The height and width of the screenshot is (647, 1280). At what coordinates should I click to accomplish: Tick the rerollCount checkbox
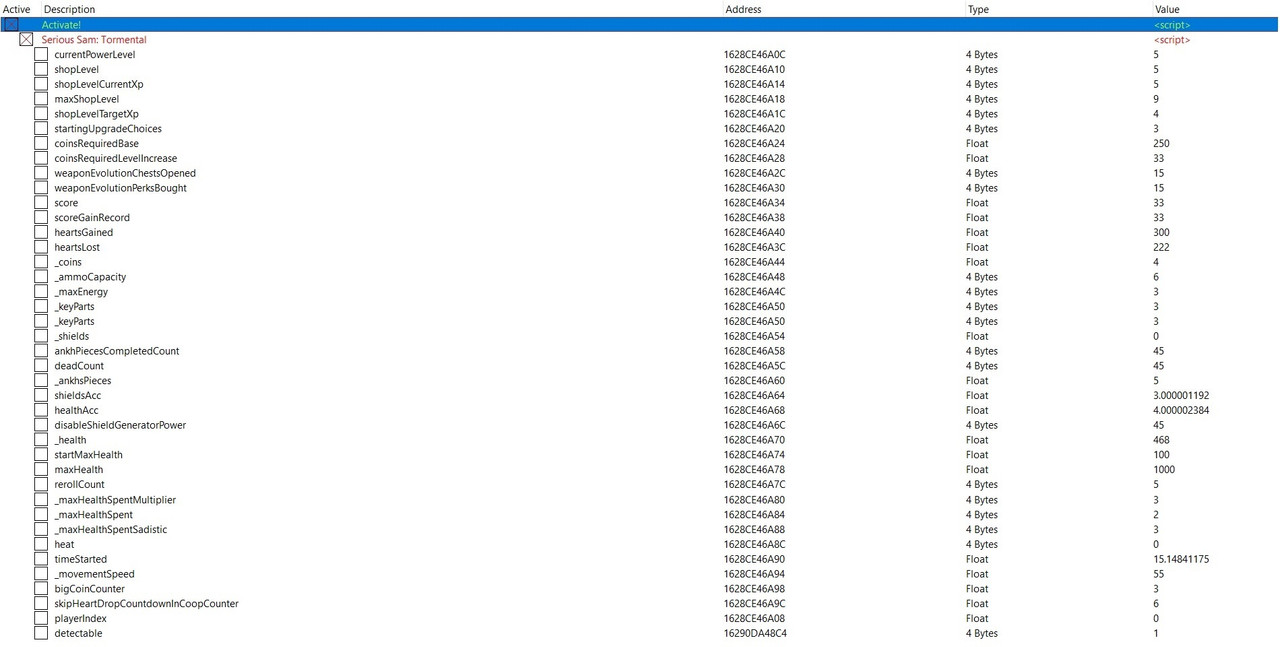pos(41,484)
